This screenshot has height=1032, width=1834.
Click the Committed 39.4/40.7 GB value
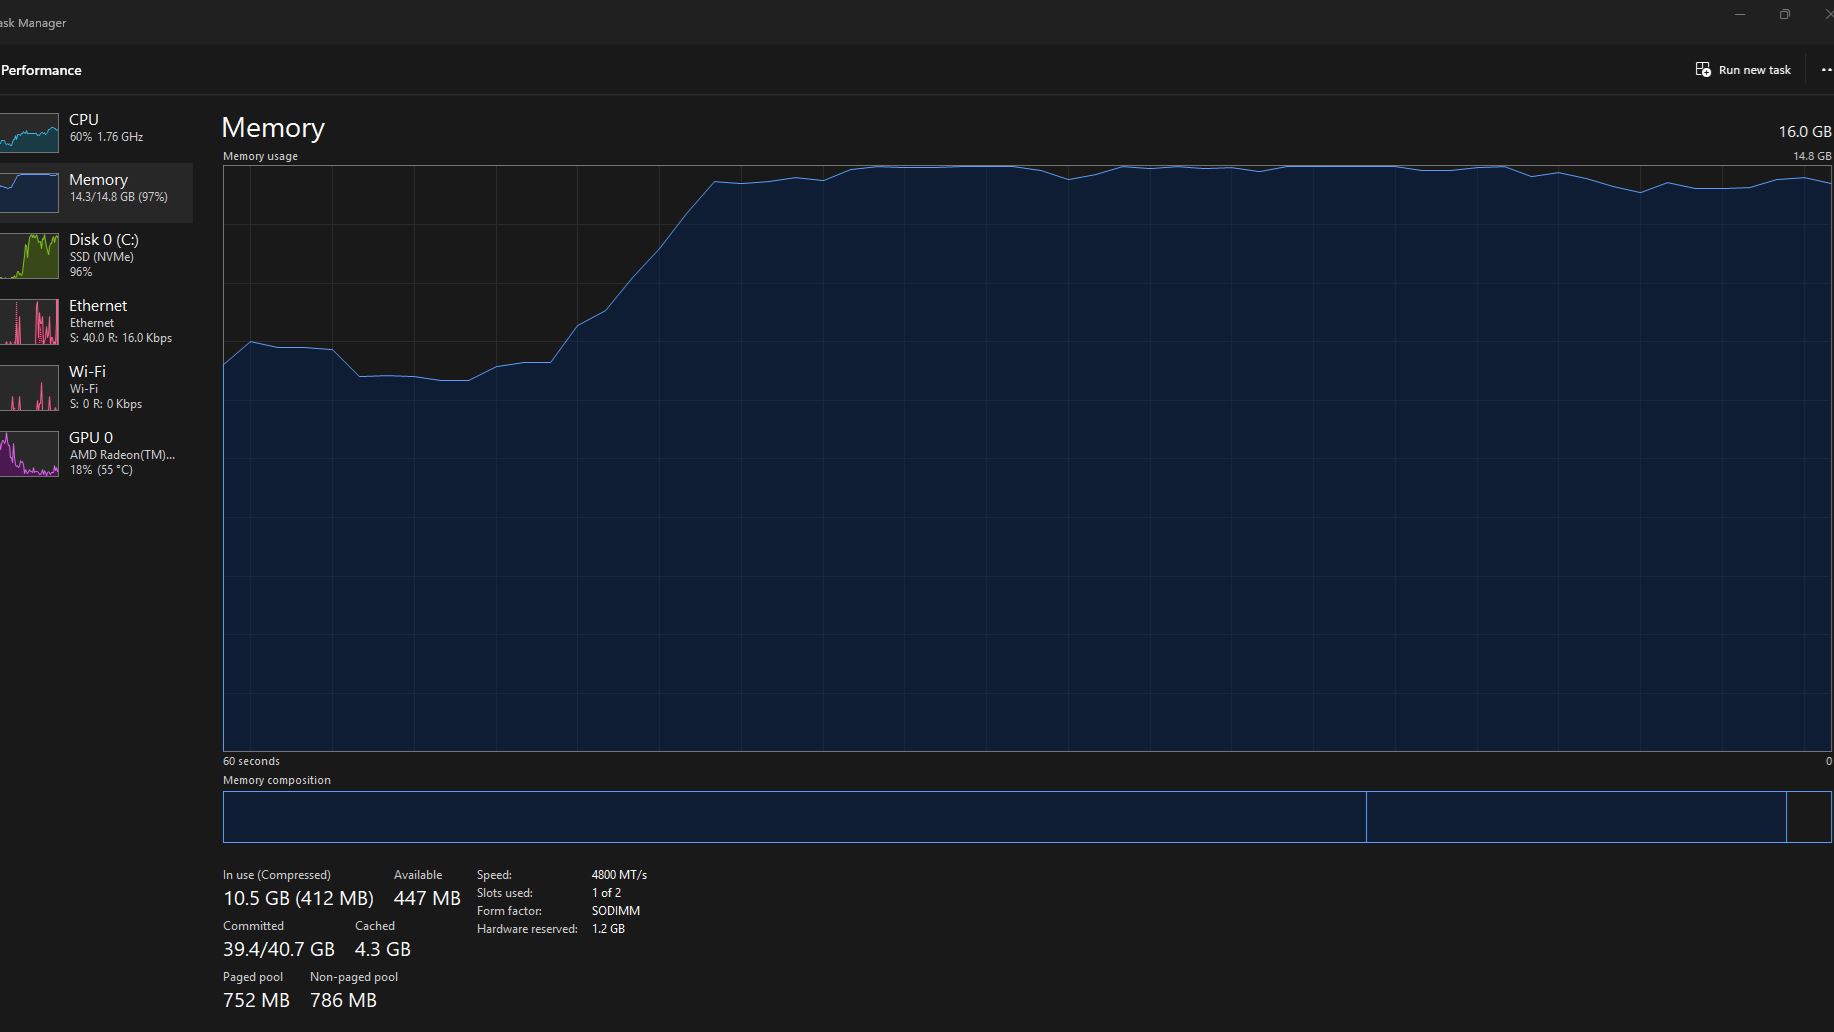click(278, 949)
